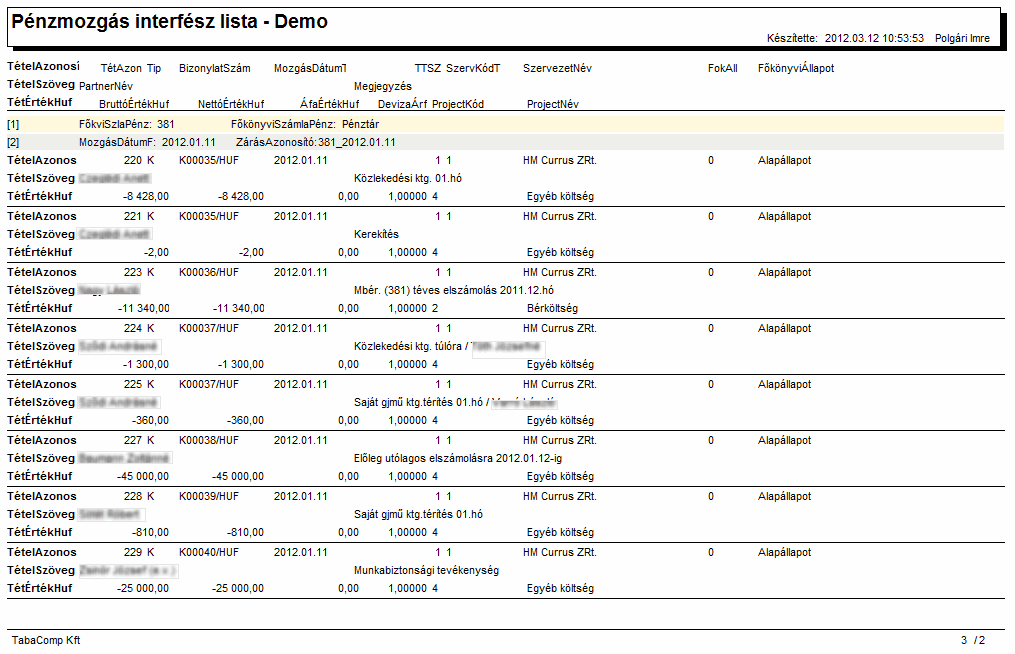This screenshot has height=654, width=1015.
Task: Select the creation timestamp 2012.03.12 10:53:53
Action: point(874,38)
